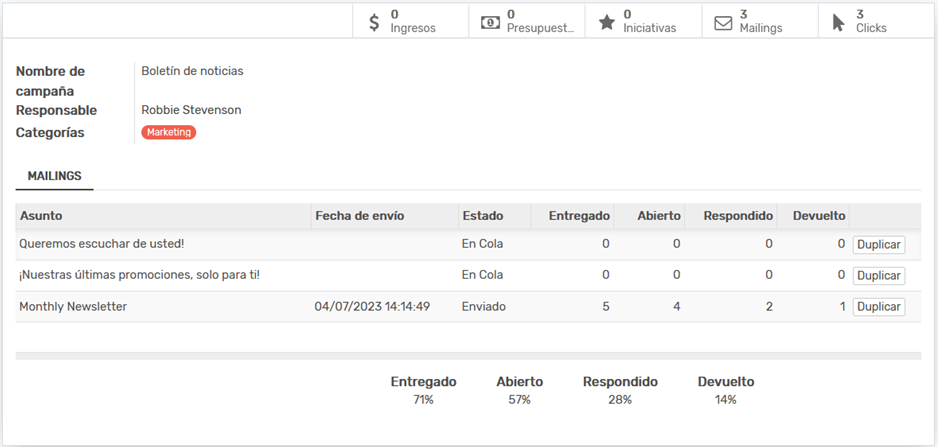This screenshot has width=938, height=447.
Task: Switch to the MAILINGS tab
Action: click(x=55, y=176)
